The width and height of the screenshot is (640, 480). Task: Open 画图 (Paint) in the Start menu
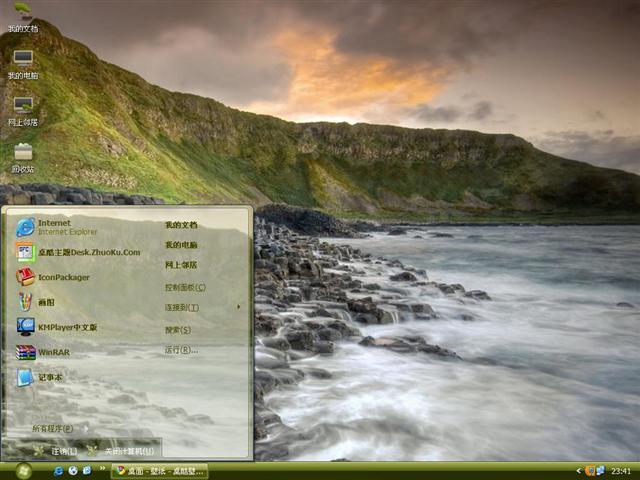click(x=45, y=302)
